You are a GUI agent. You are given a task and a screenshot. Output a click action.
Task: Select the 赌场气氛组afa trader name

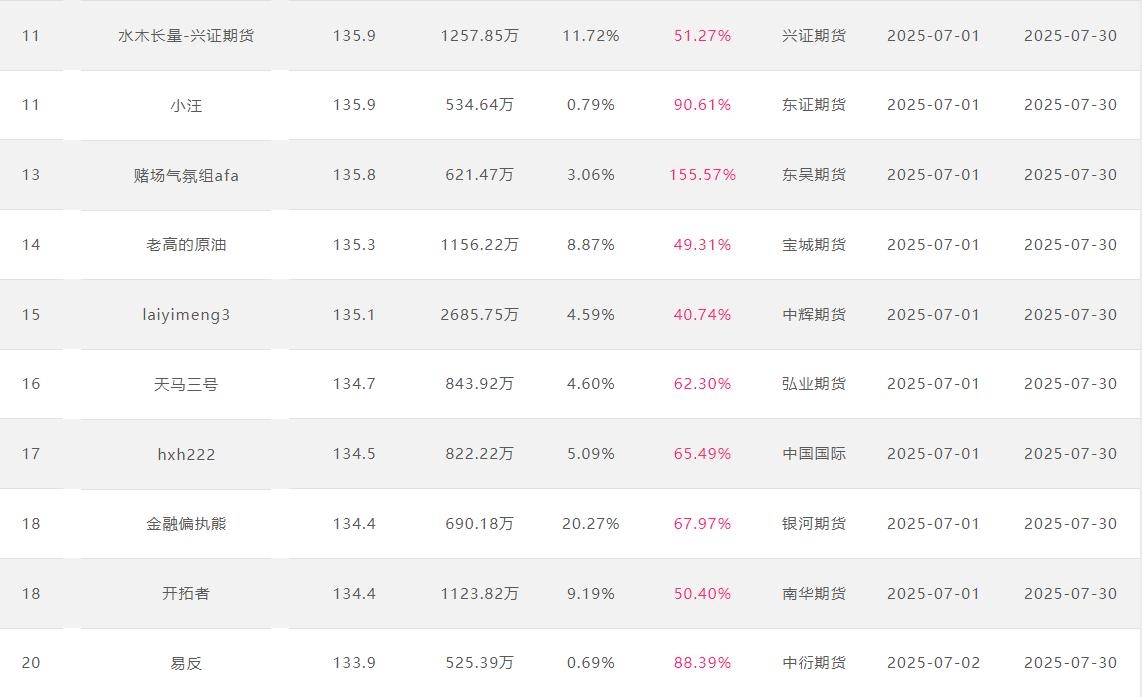[186, 175]
